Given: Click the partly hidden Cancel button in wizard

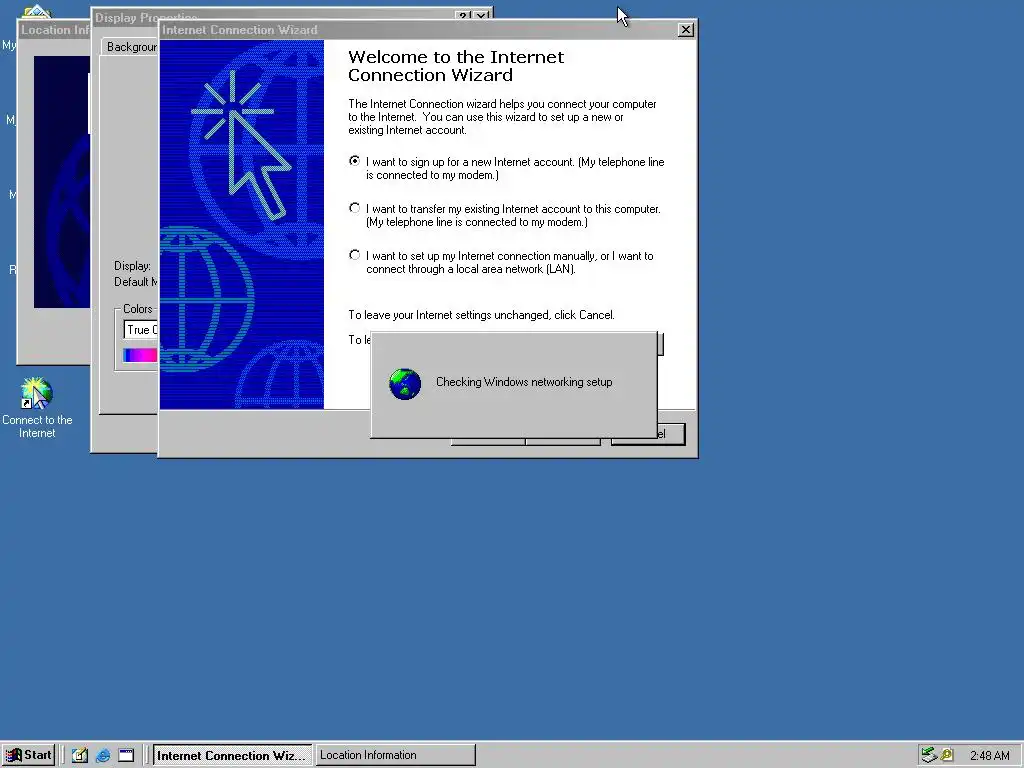Looking at the screenshot, I should (671, 434).
